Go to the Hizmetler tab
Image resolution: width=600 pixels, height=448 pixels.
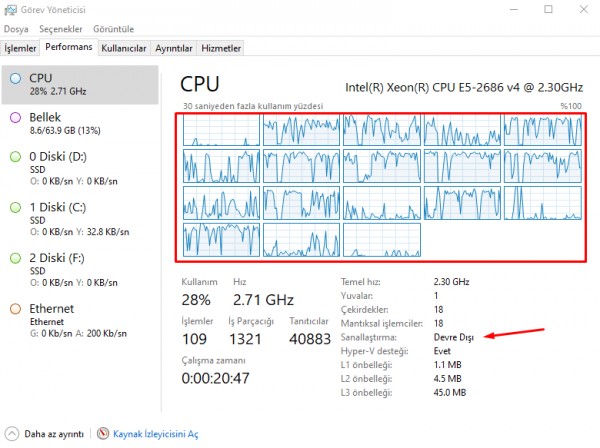[x=221, y=48]
